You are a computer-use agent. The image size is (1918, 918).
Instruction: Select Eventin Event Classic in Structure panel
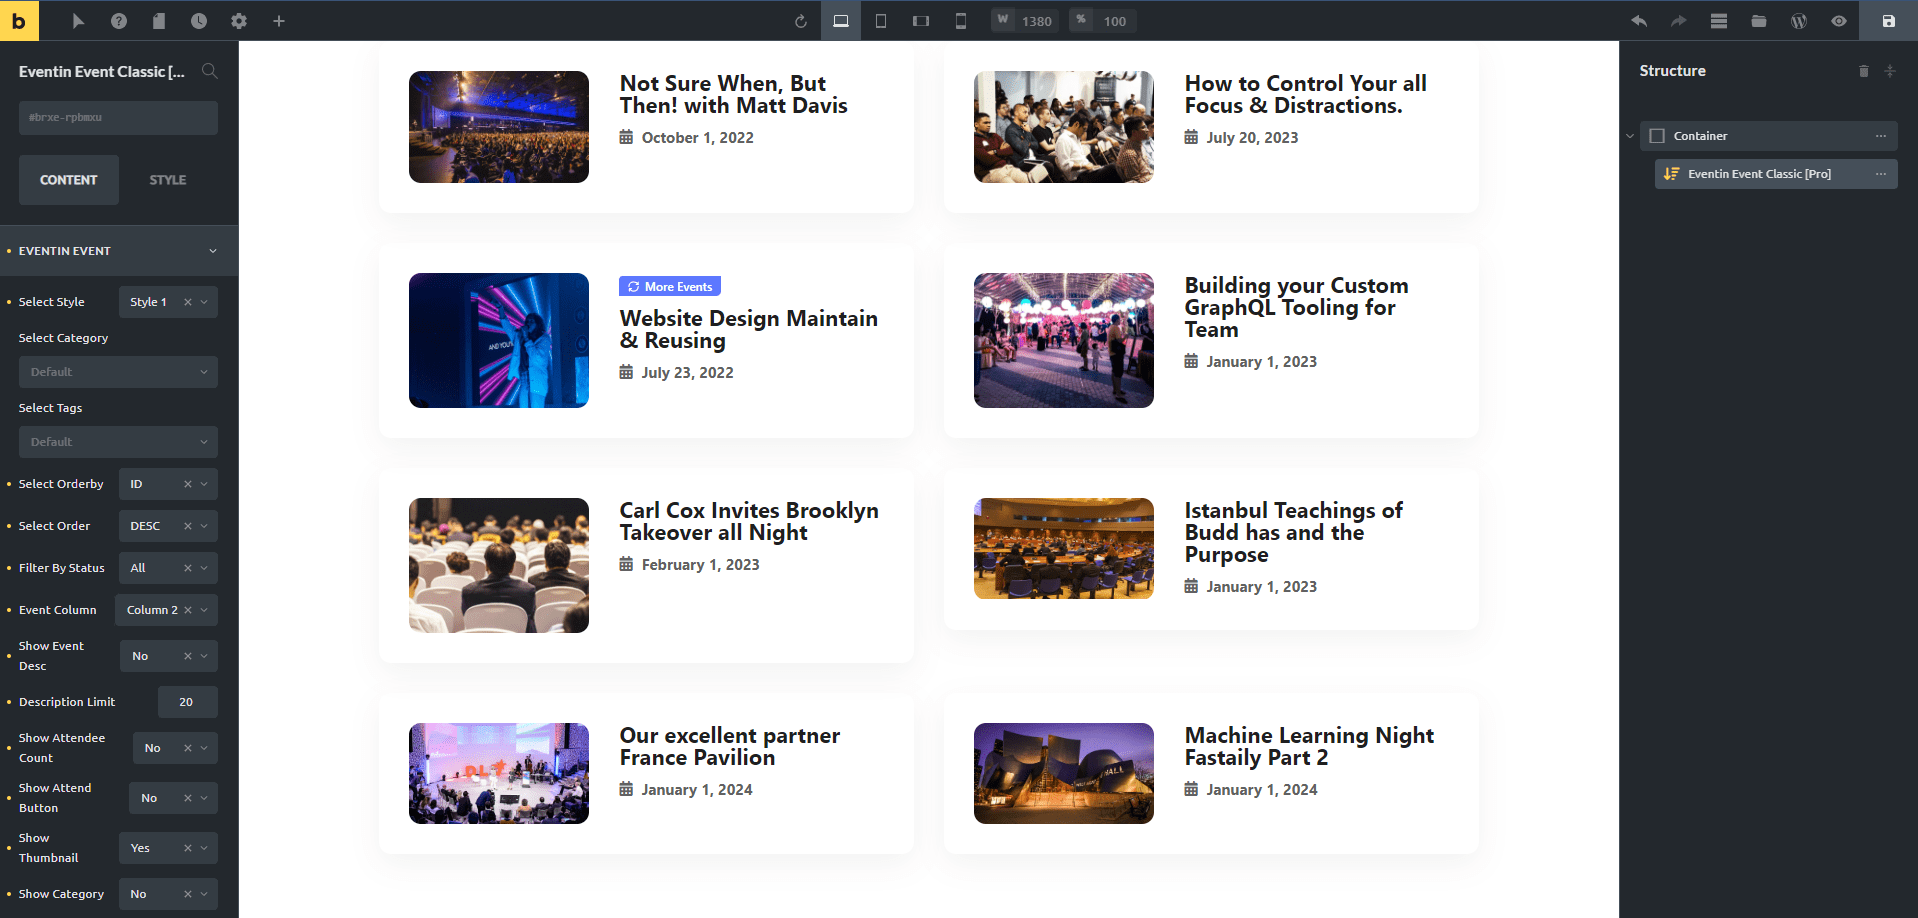coord(1759,174)
